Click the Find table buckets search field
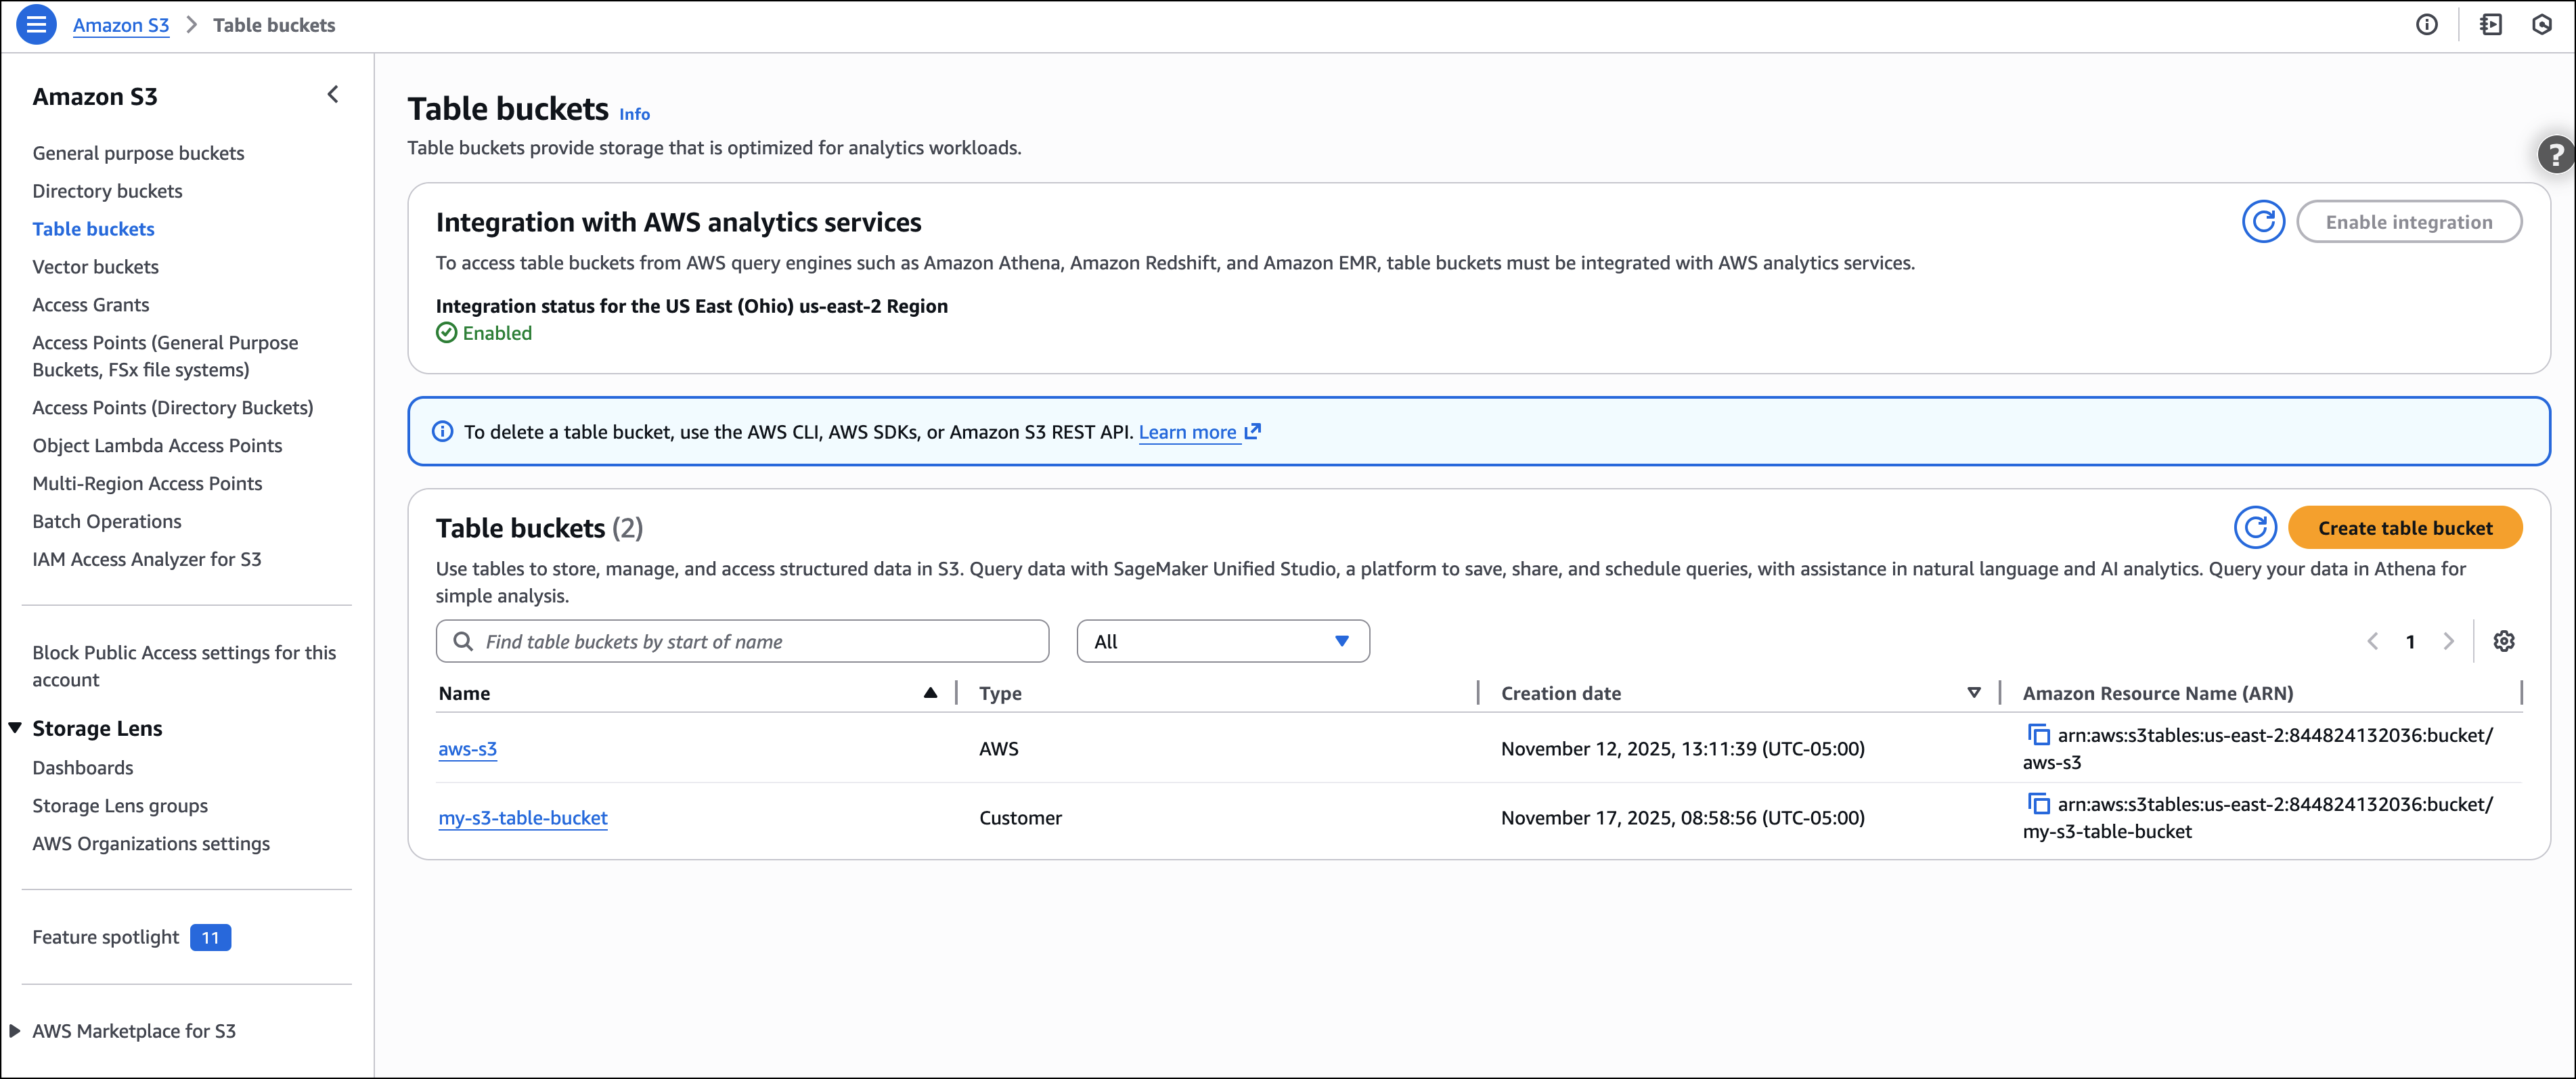Viewport: 2576px width, 1079px height. click(x=742, y=641)
